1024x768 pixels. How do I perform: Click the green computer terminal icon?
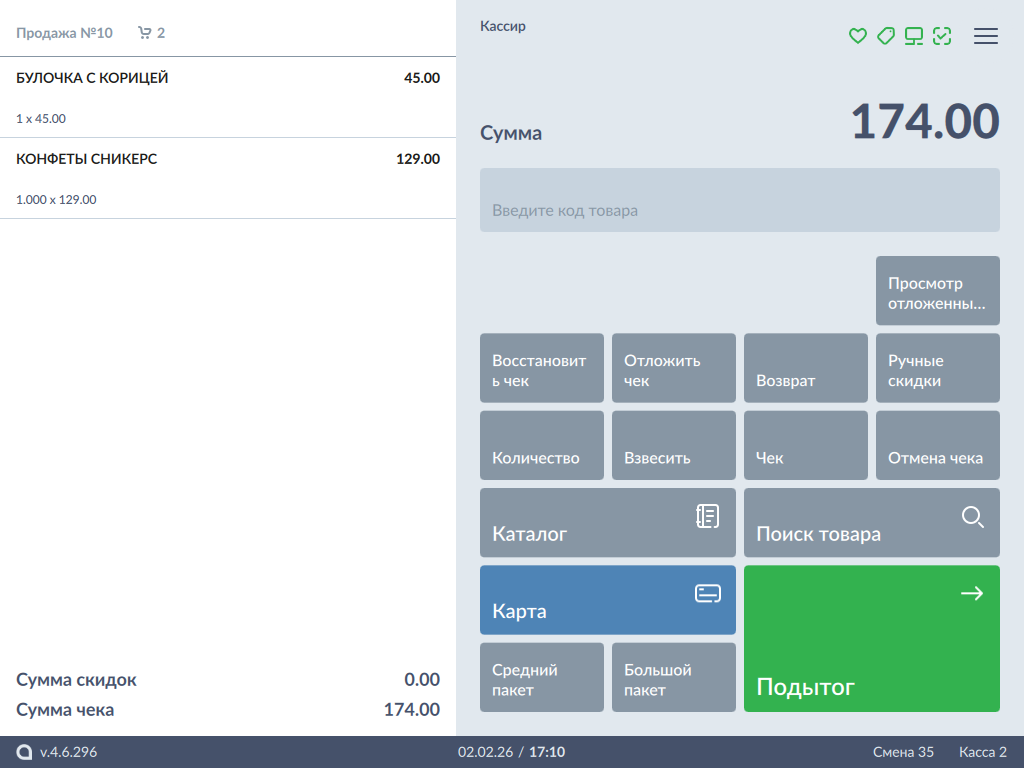913,36
